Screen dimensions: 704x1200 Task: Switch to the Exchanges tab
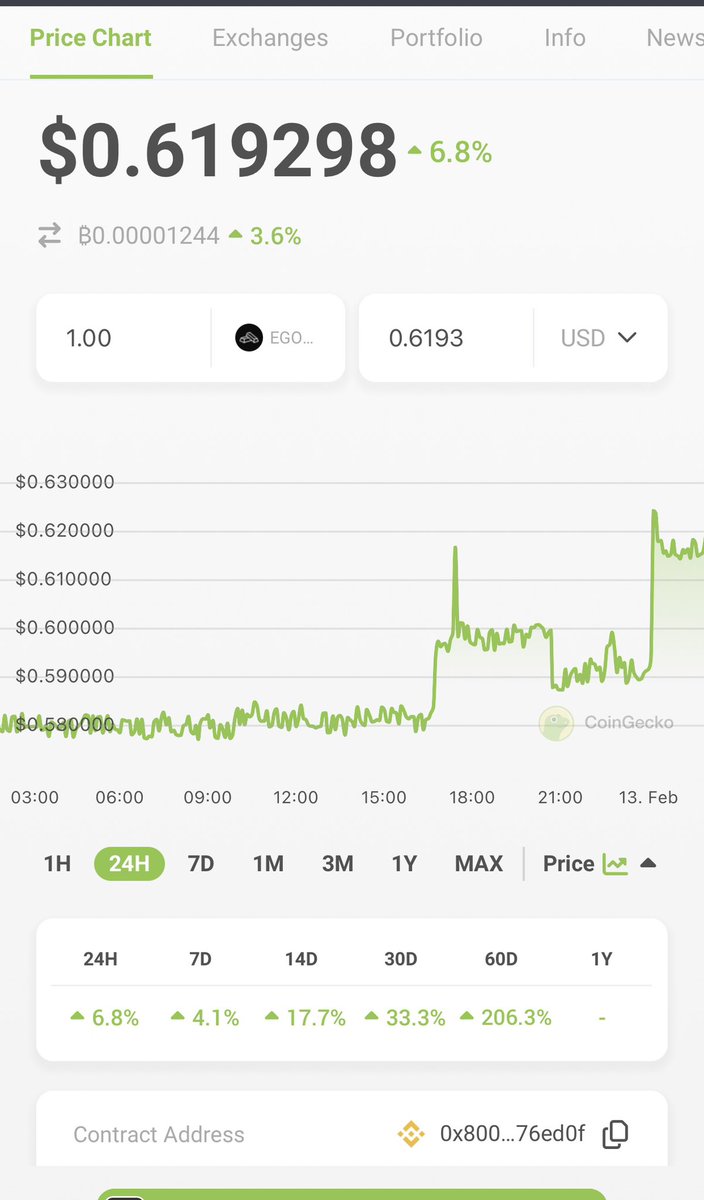(270, 38)
